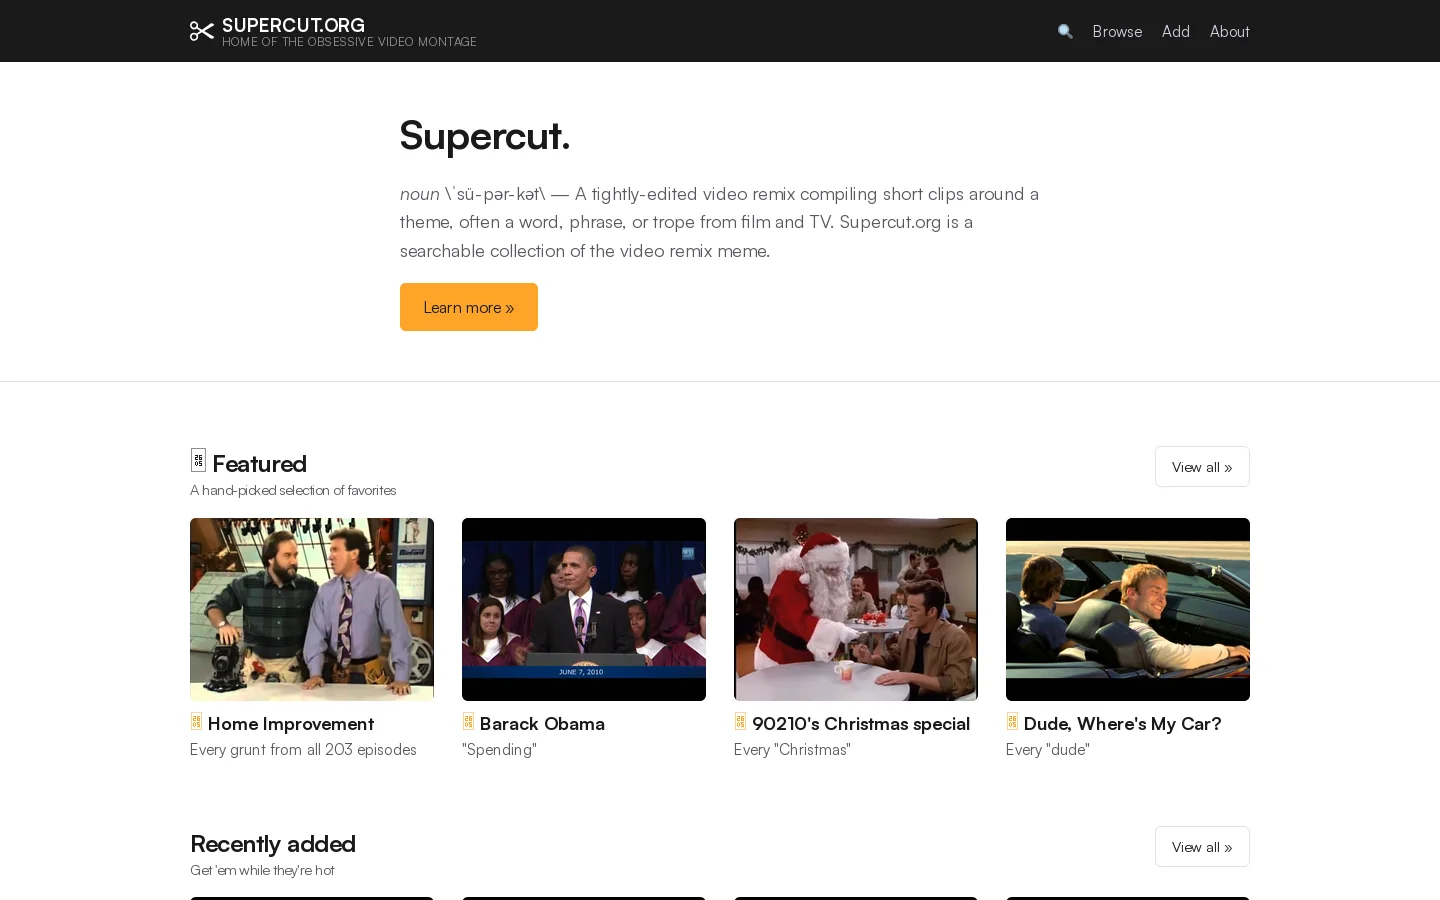
Task: Open the Browse menu item
Action: [1117, 31]
